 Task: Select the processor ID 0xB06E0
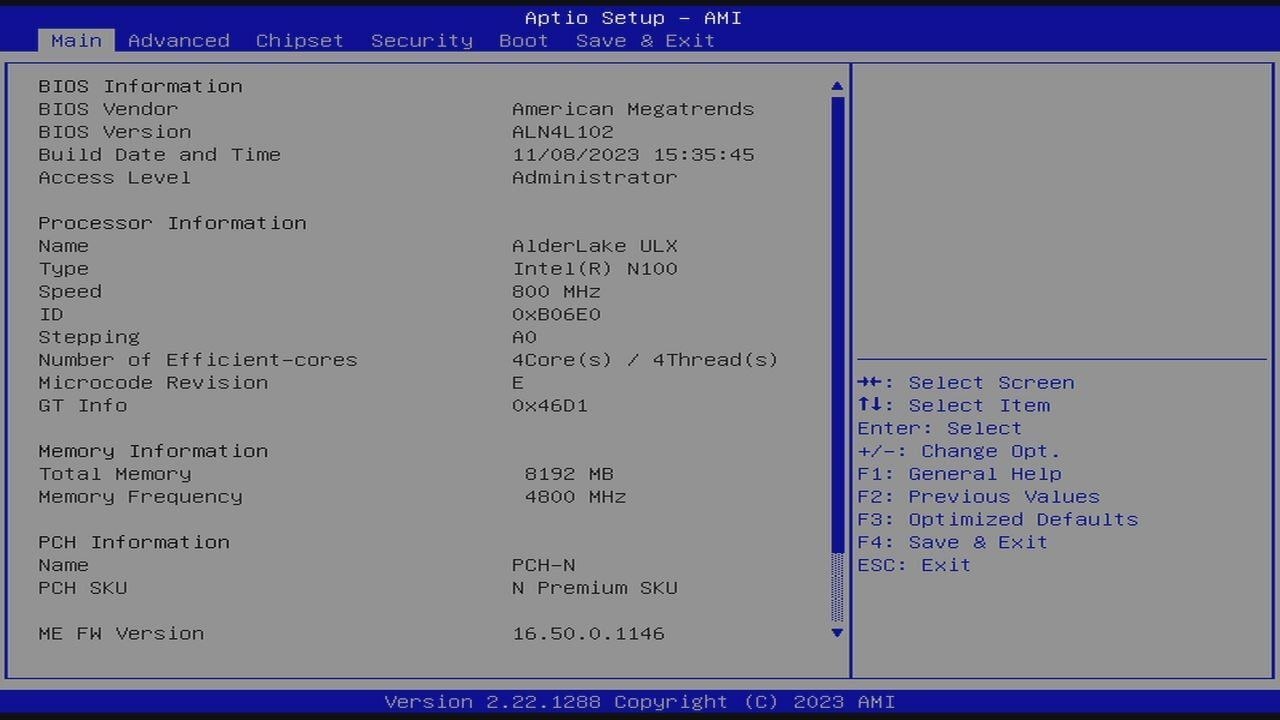[556, 315]
